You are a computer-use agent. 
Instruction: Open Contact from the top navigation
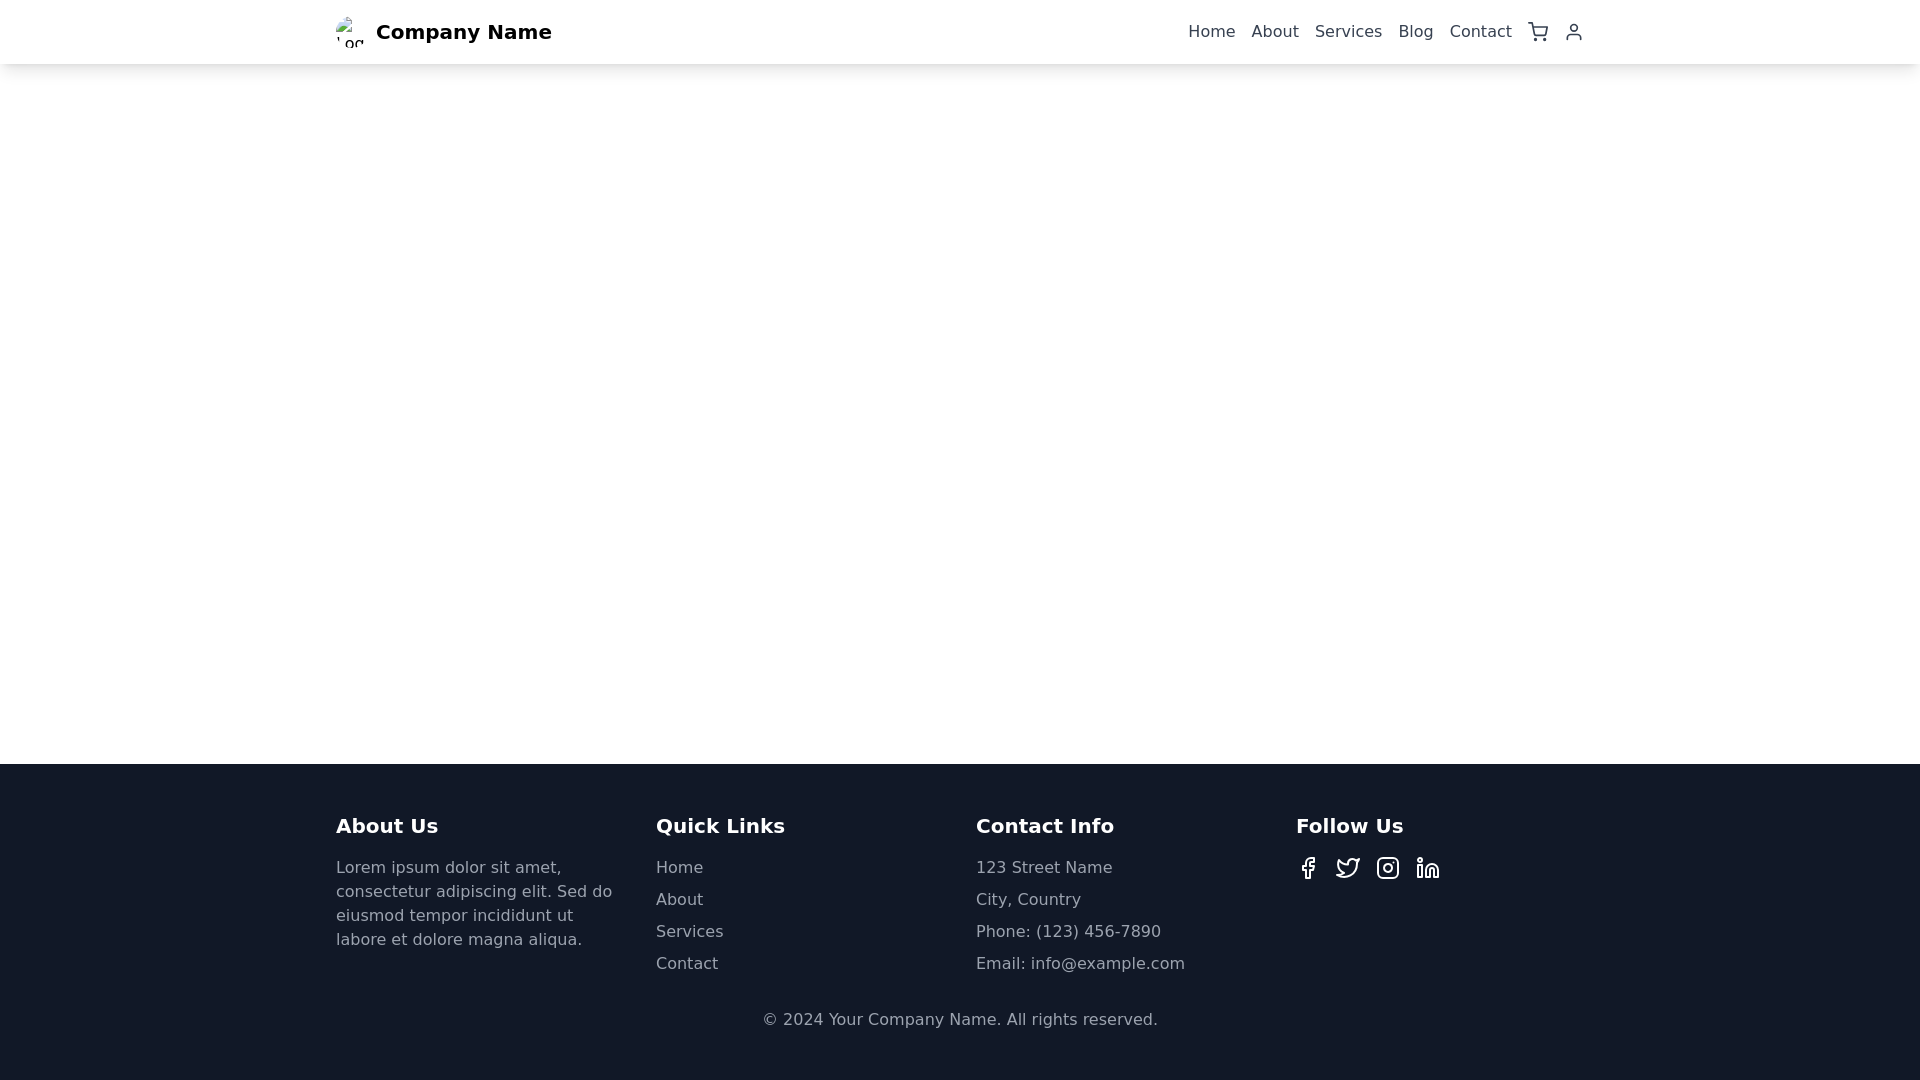[x=1480, y=31]
